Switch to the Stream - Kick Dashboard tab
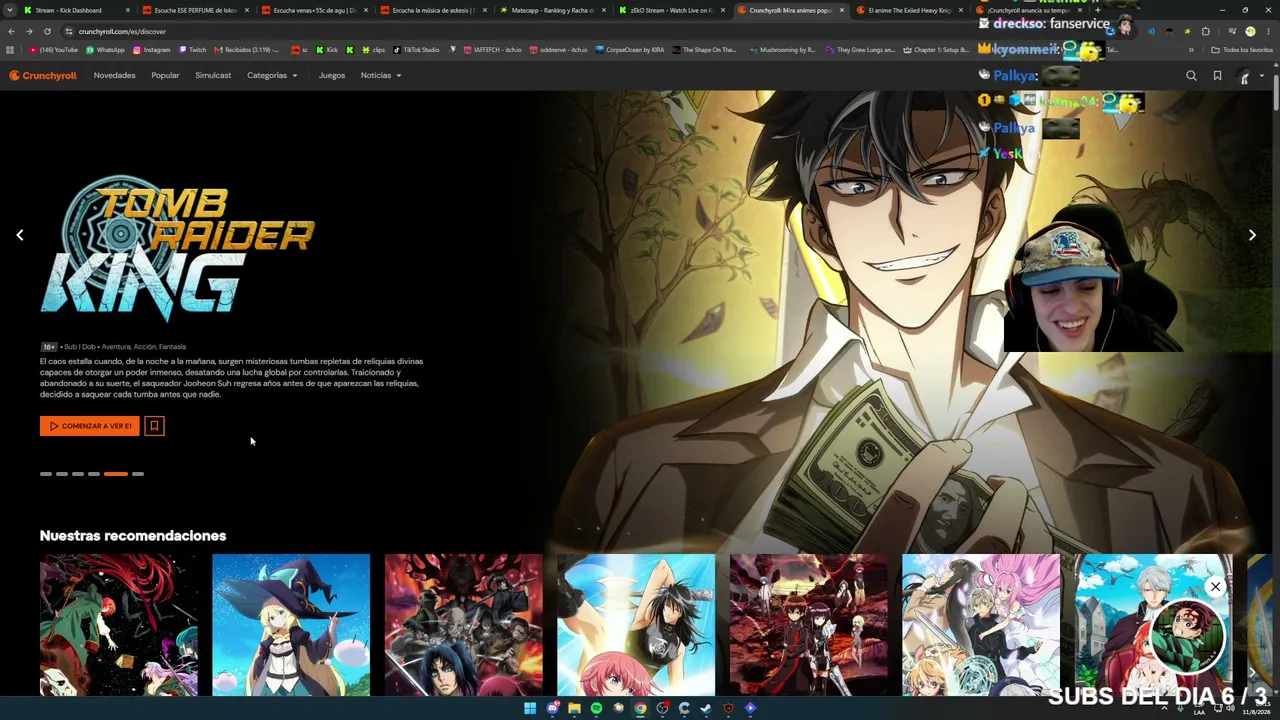 [x=77, y=10]
